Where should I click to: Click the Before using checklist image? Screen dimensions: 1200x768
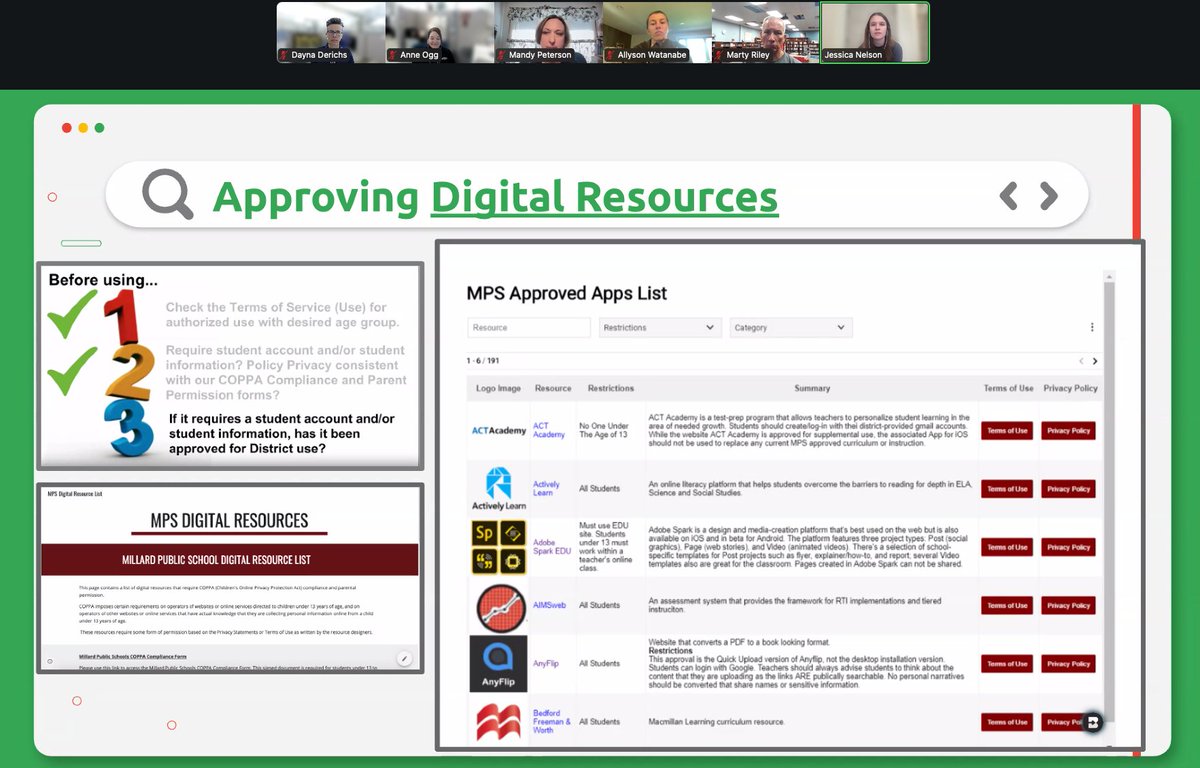(x=230, y=366)
